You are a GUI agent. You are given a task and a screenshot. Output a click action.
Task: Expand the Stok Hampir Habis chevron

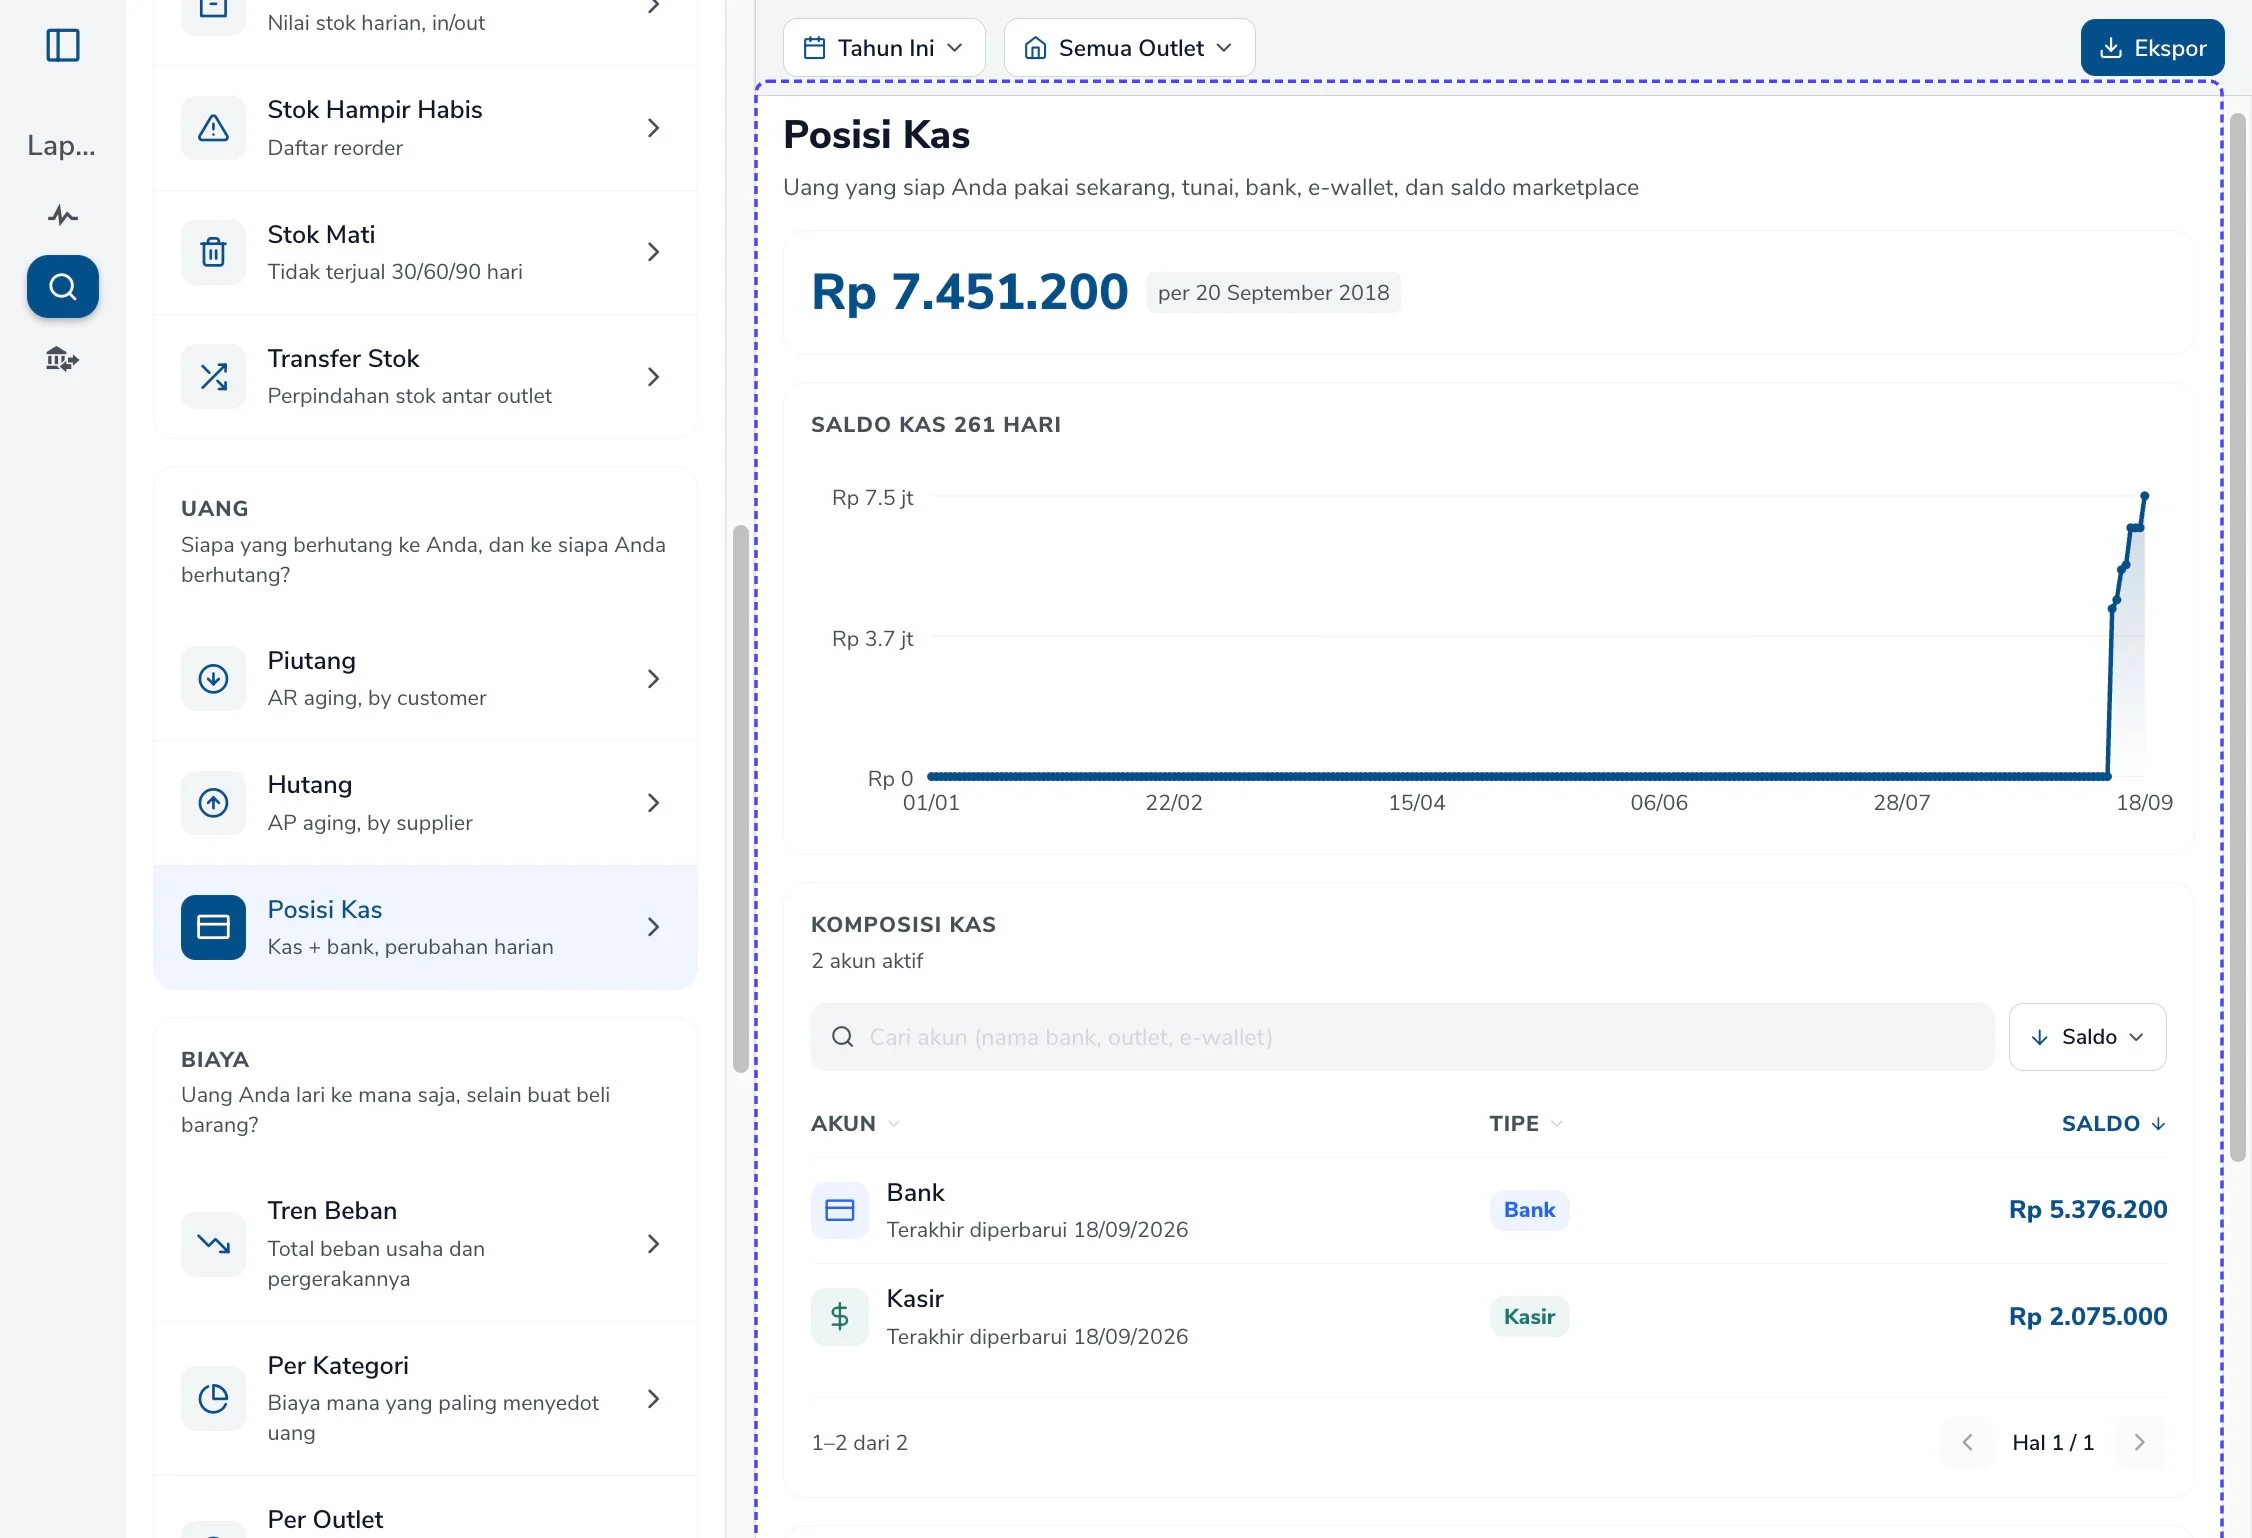(x=654, y=128)
